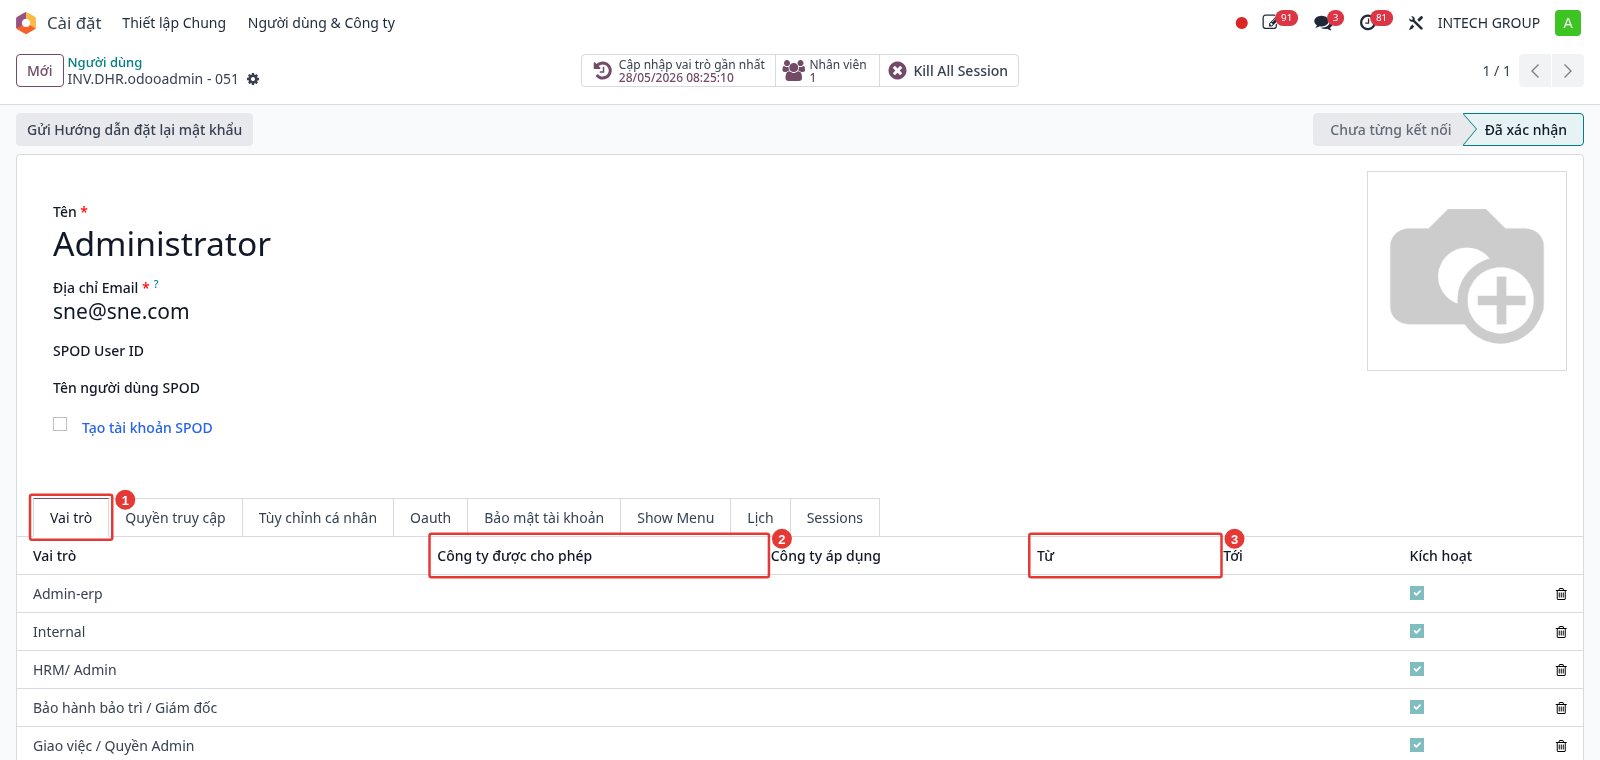Open the Sessions tab
The image size is (1600, 760).
(x=835, y=518)
